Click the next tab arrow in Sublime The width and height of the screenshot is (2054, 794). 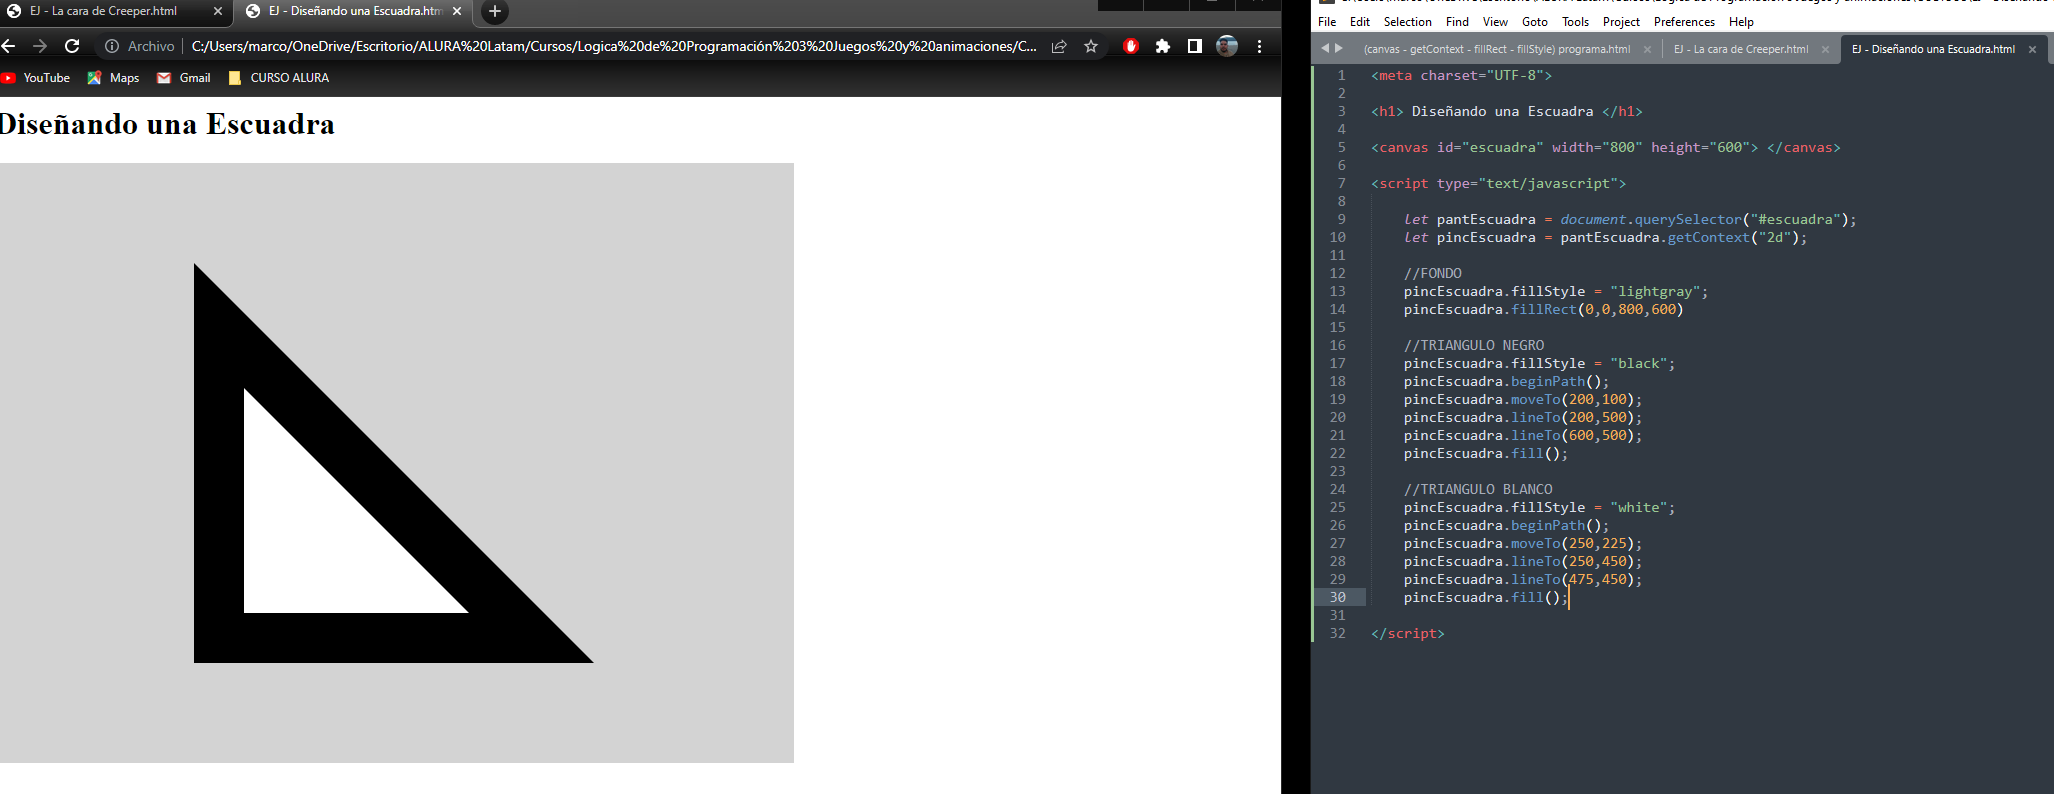pos(1339,48)
